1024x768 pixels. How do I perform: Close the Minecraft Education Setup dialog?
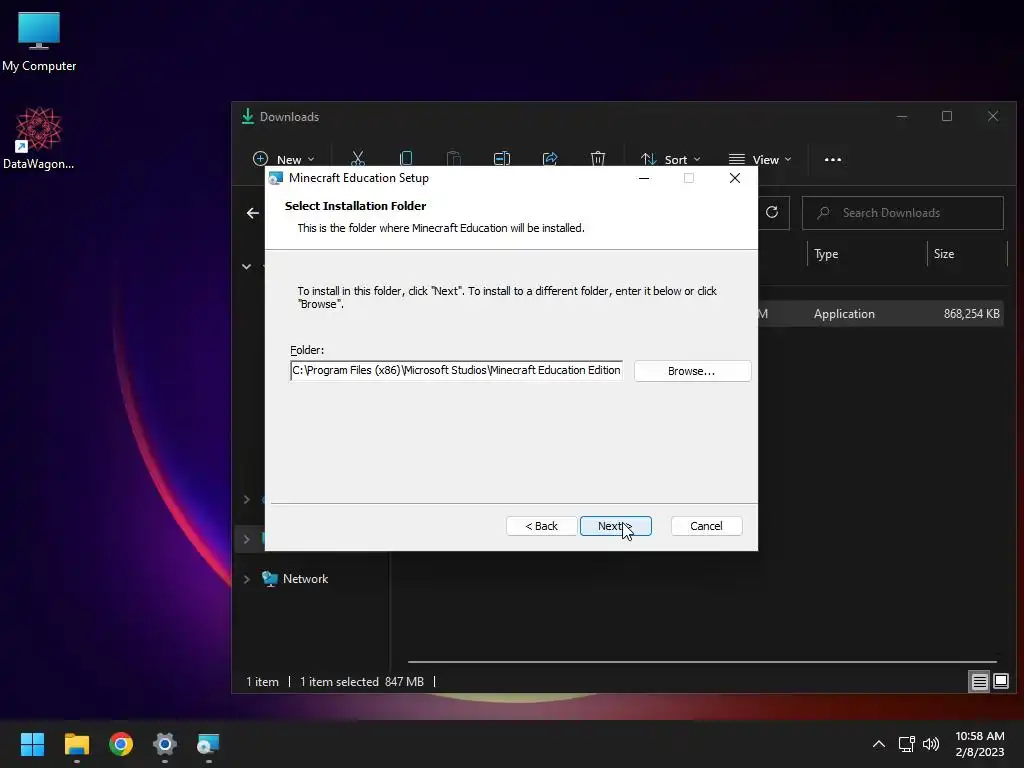pyautogui.click(x=735, y=178)
